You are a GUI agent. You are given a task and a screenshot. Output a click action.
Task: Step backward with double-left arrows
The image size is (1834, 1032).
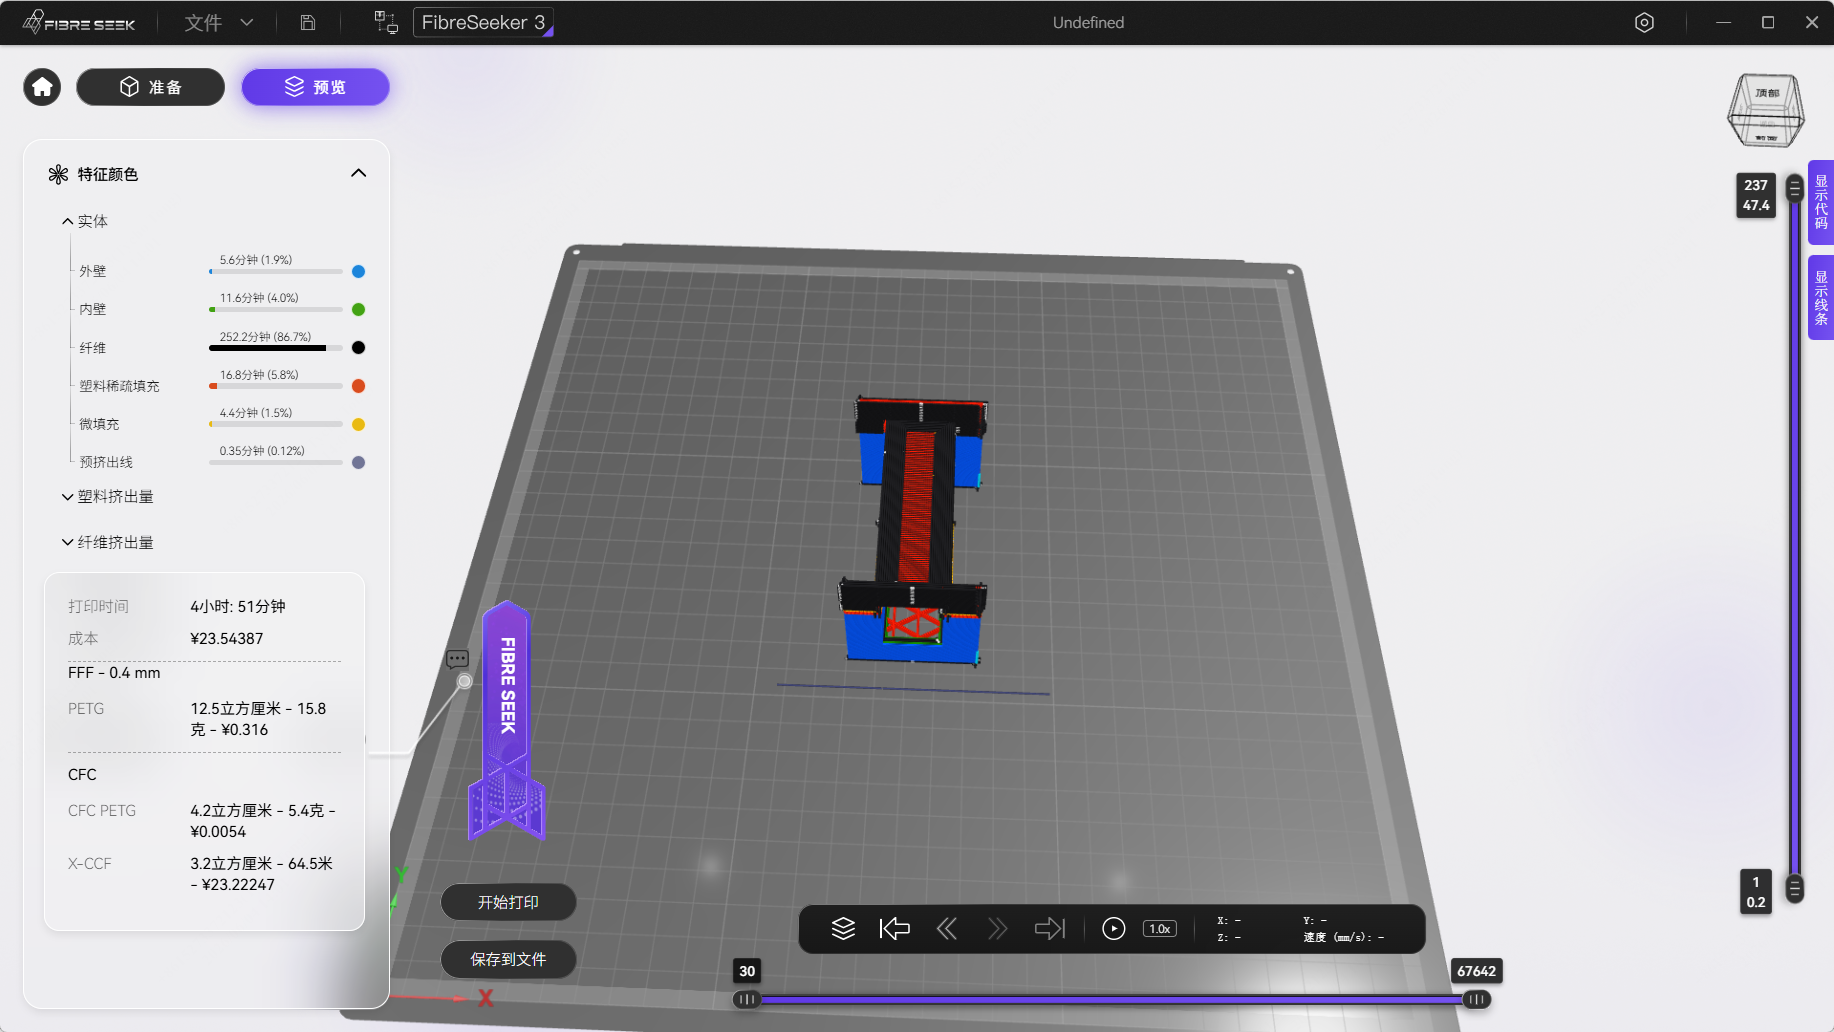coord(946,929)
